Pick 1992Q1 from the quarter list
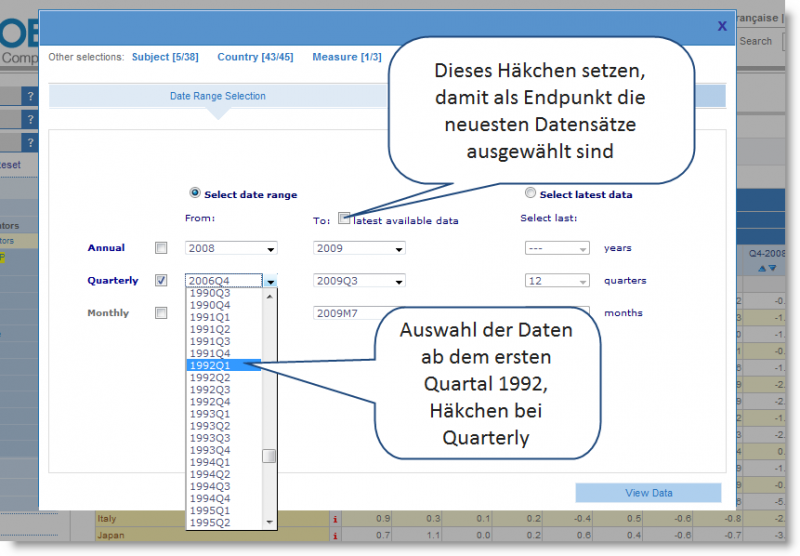The height and width of the screenshot is (556, 800). 222,366
